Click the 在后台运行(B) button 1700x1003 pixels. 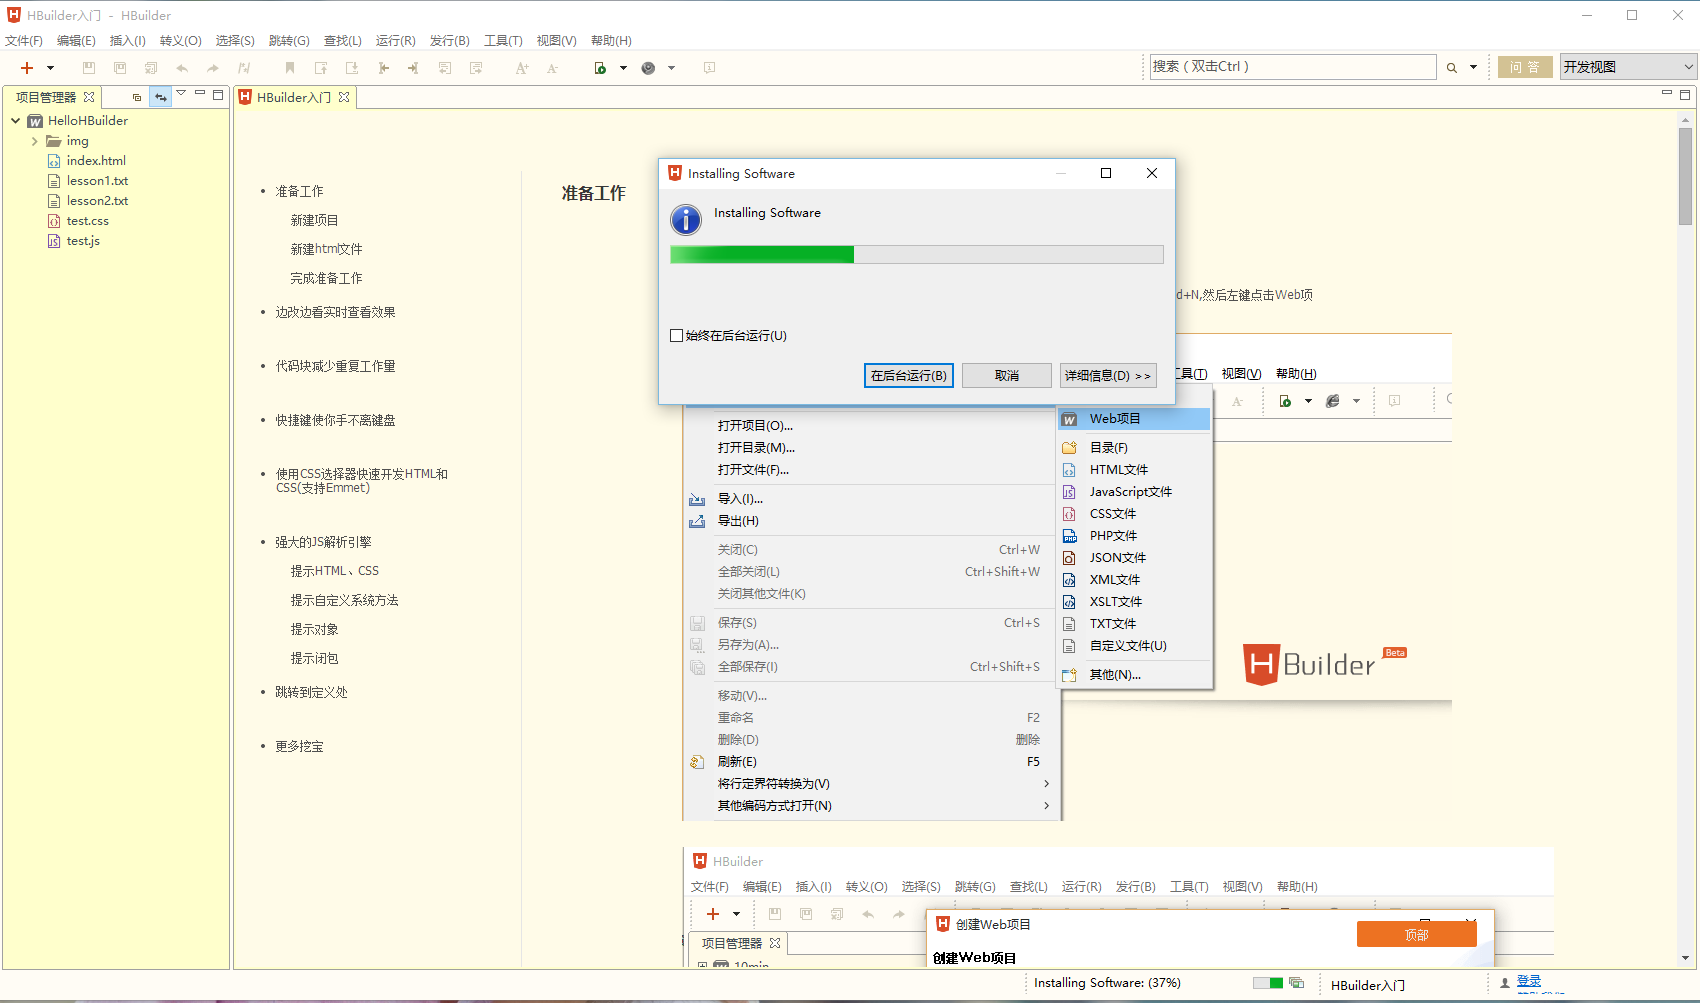pyautogui.click(x=908, y=375)
